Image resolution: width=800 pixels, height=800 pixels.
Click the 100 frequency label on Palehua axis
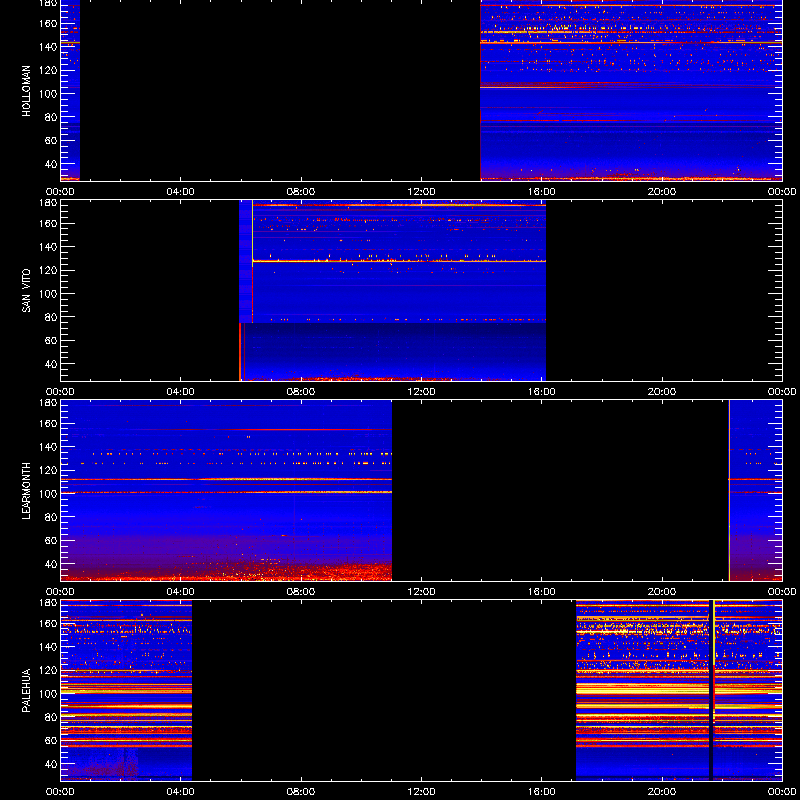coord(49,694)
